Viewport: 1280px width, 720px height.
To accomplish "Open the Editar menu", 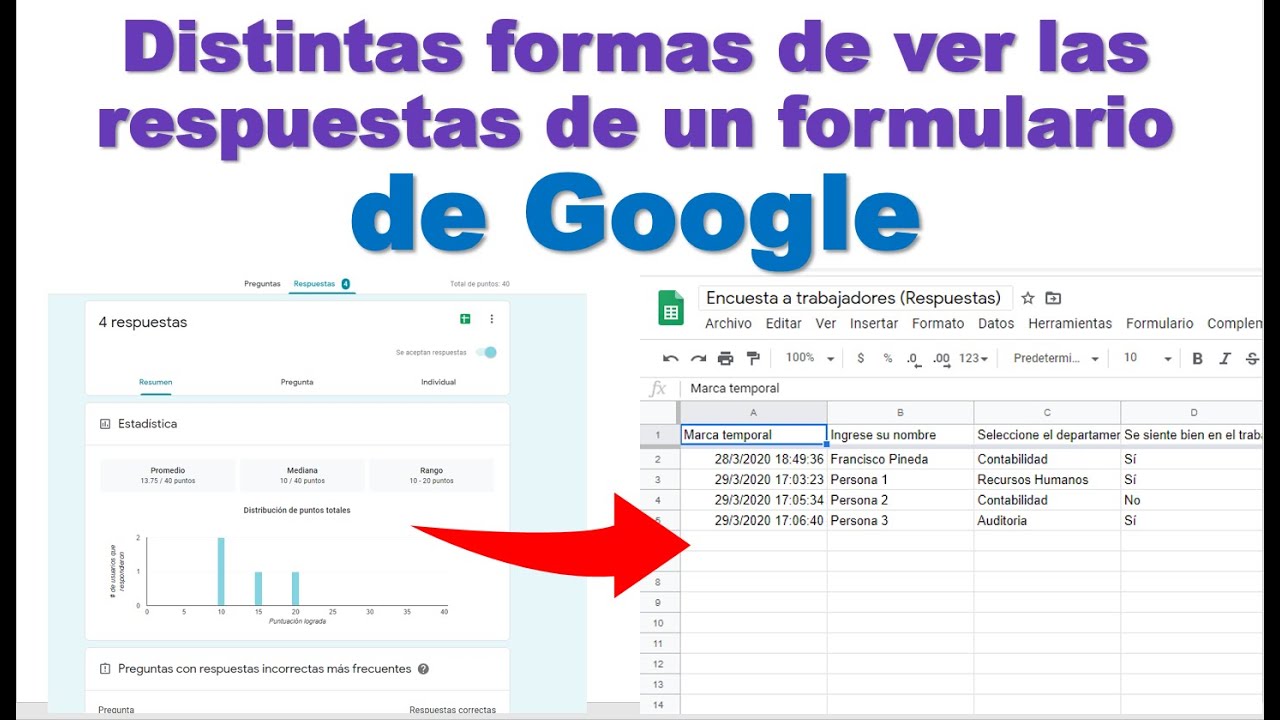I will tap(784, 324).
